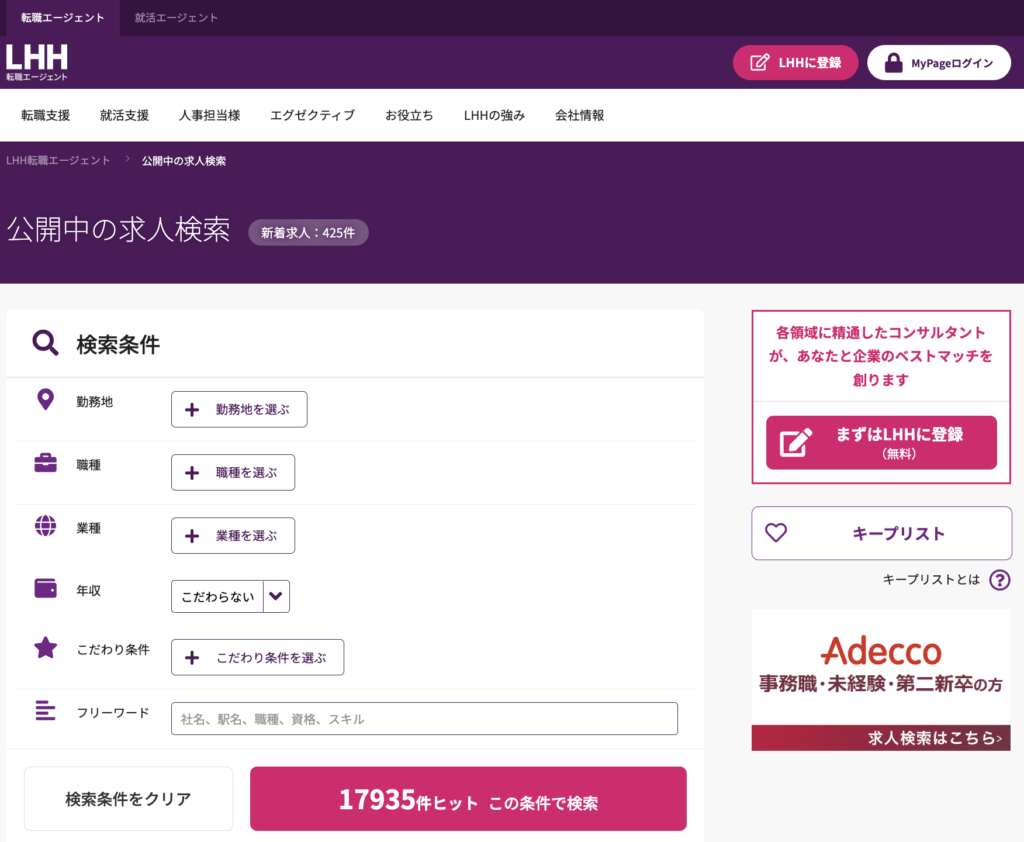
Task: Click 公開中の求人検索 breadcrumb text
Action: click(184, 161)
